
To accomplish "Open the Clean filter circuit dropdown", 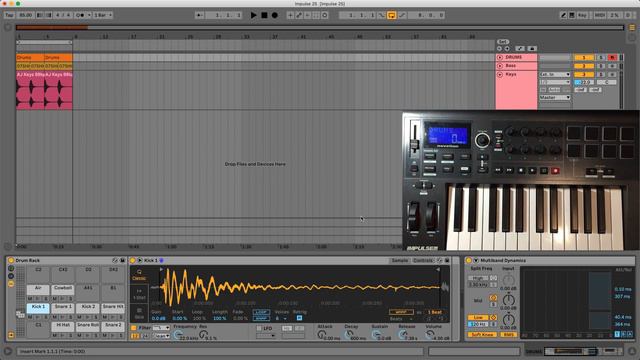I will click(161, 336).
